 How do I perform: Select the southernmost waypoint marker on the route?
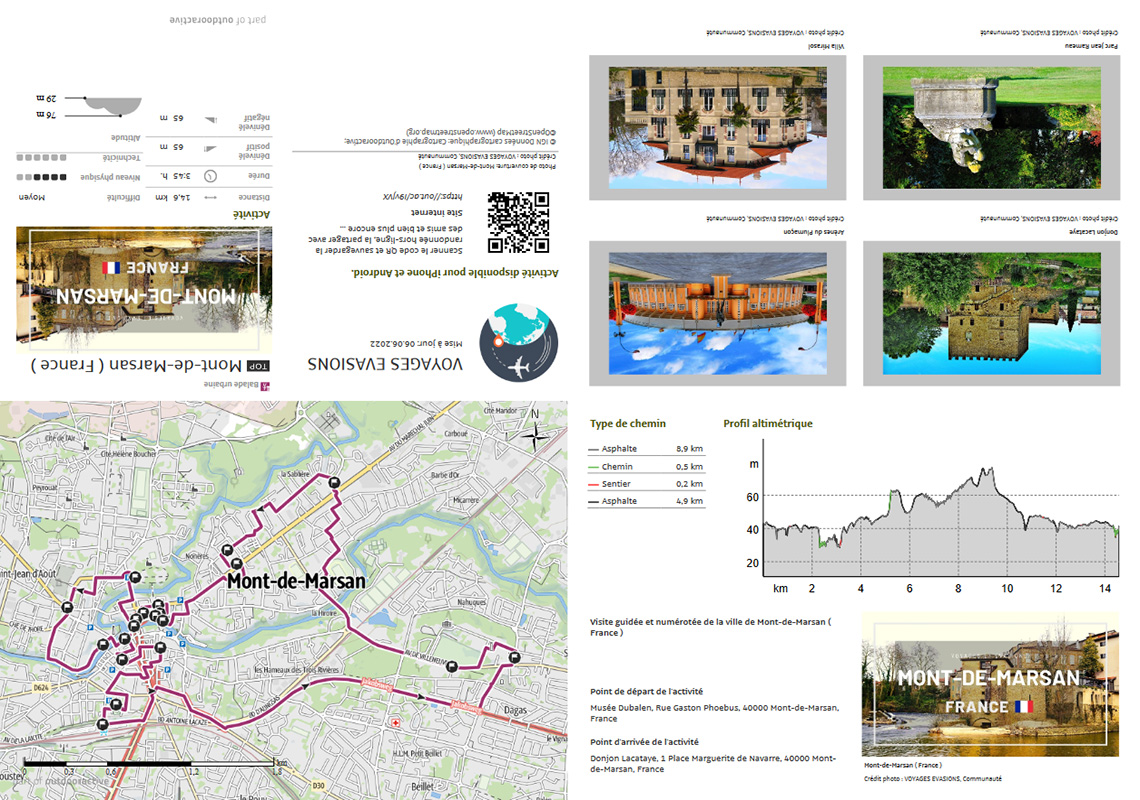point(103,724)
